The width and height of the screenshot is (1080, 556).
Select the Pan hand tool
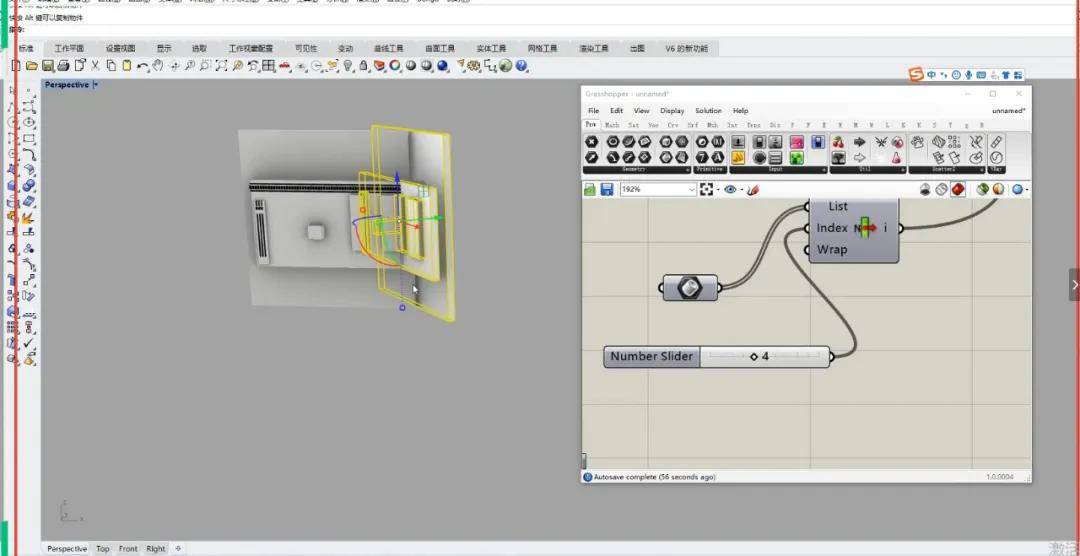click(158, 65)
